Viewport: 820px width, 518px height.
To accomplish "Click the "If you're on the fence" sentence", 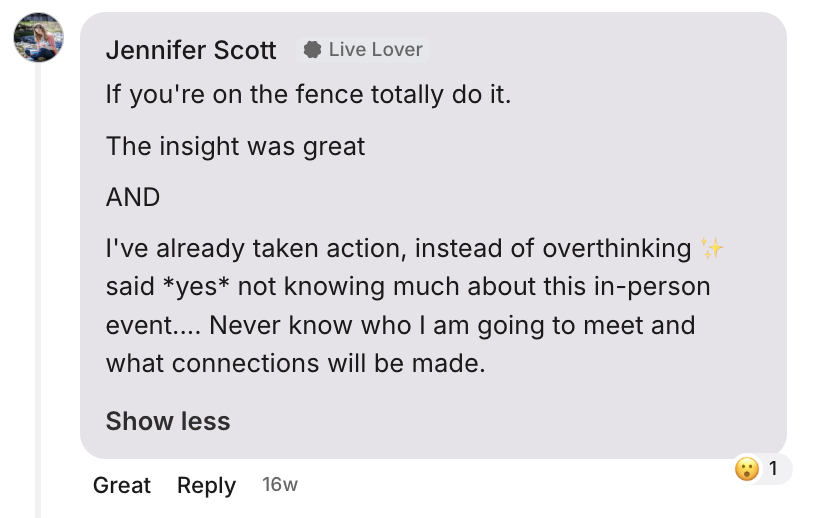I will click(x=308, y=97).
